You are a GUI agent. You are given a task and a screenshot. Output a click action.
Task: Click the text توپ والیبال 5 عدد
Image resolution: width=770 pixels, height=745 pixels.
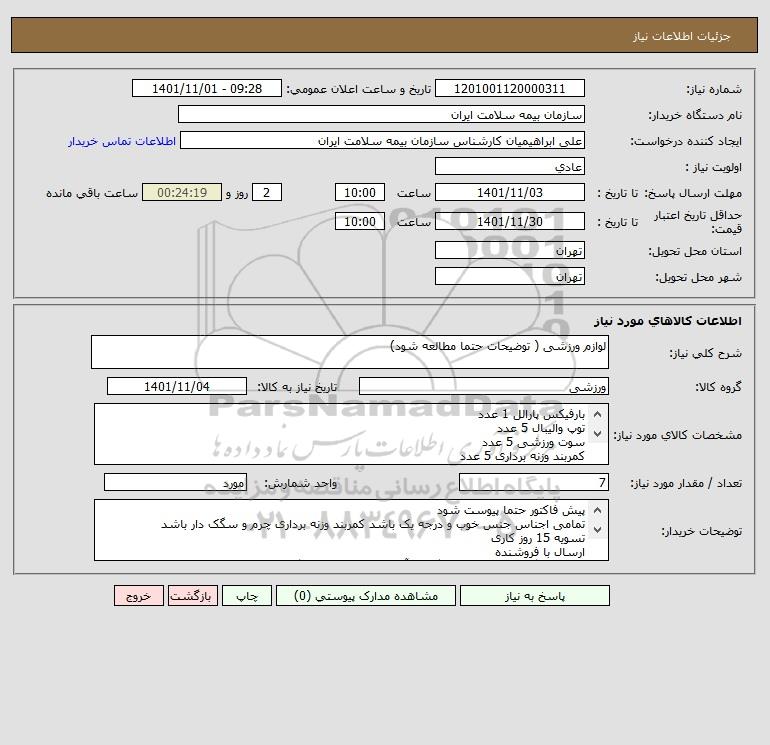coord(541,429)
